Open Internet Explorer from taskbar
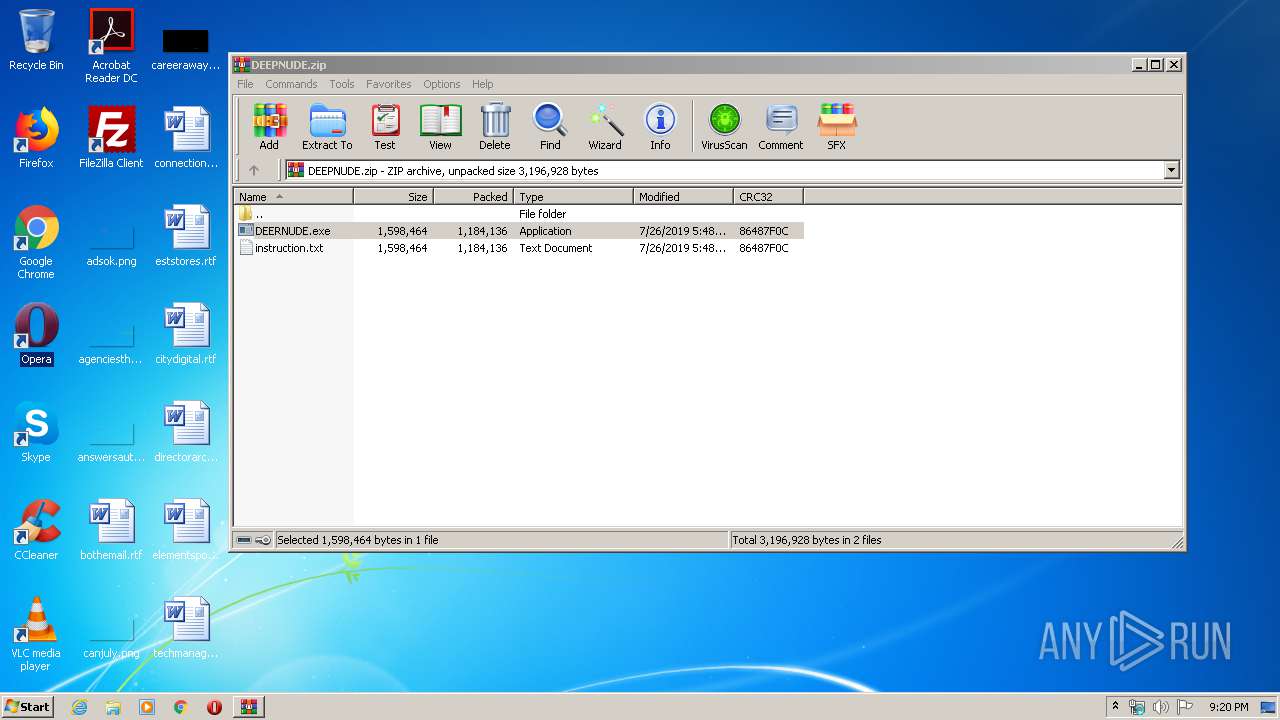This screenshot has width=1280, height=720. coord(79,707)
